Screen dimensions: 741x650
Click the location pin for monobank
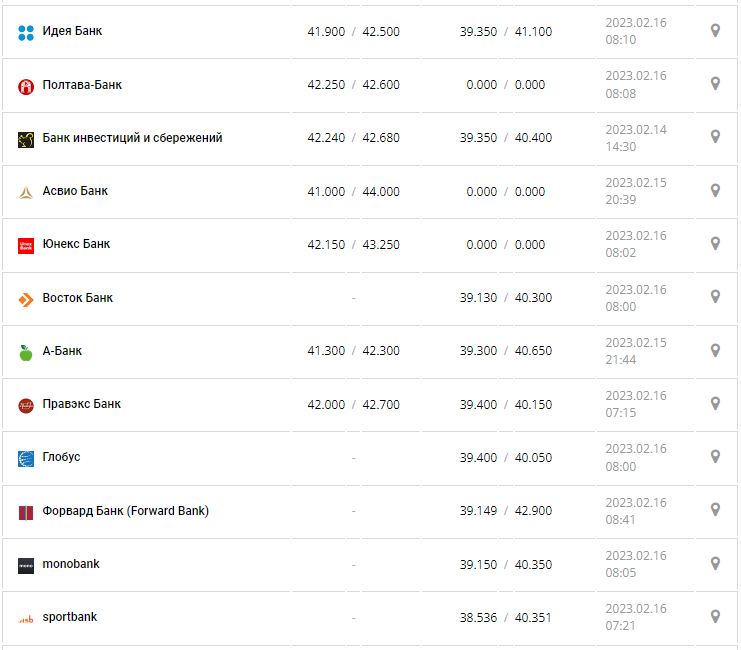(715, 563)
